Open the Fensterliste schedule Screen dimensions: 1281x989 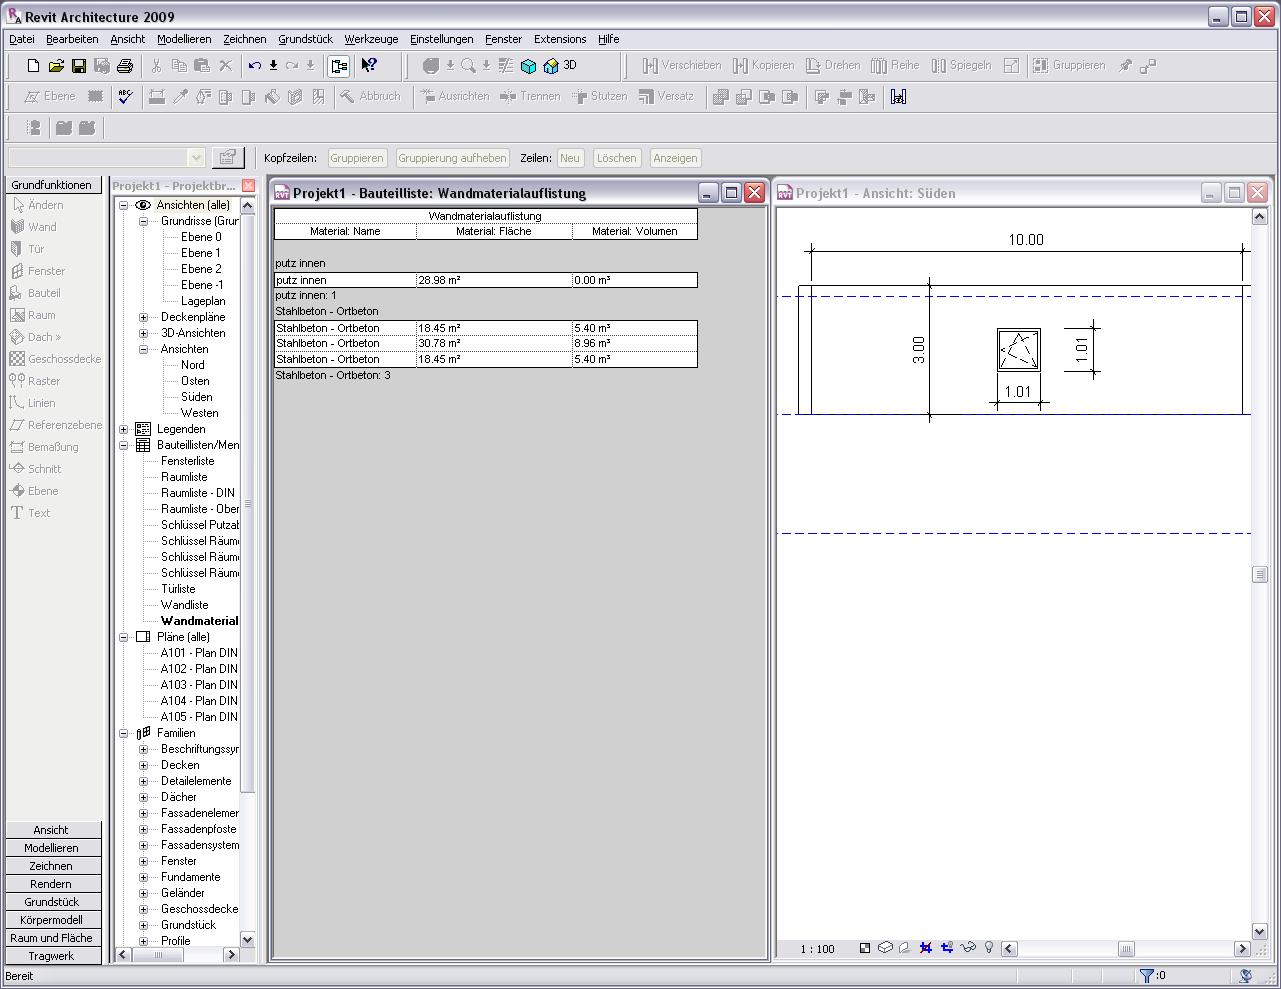pyautogui.click(x=187, y=461)
